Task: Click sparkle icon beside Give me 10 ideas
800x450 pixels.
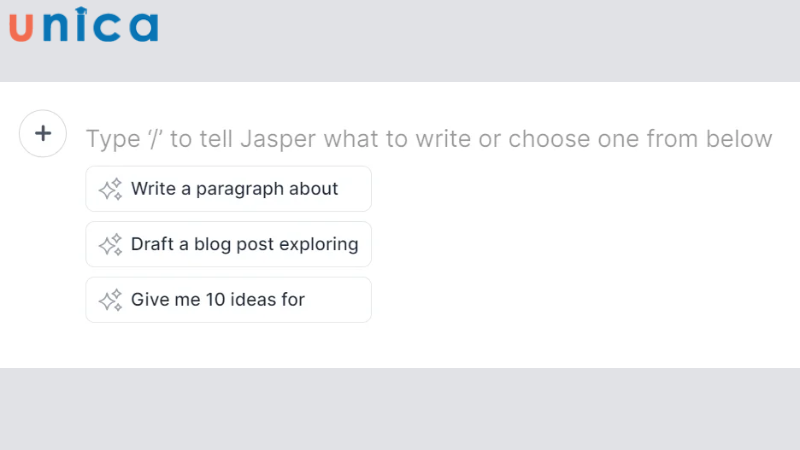Action: (x=110, y=300)
